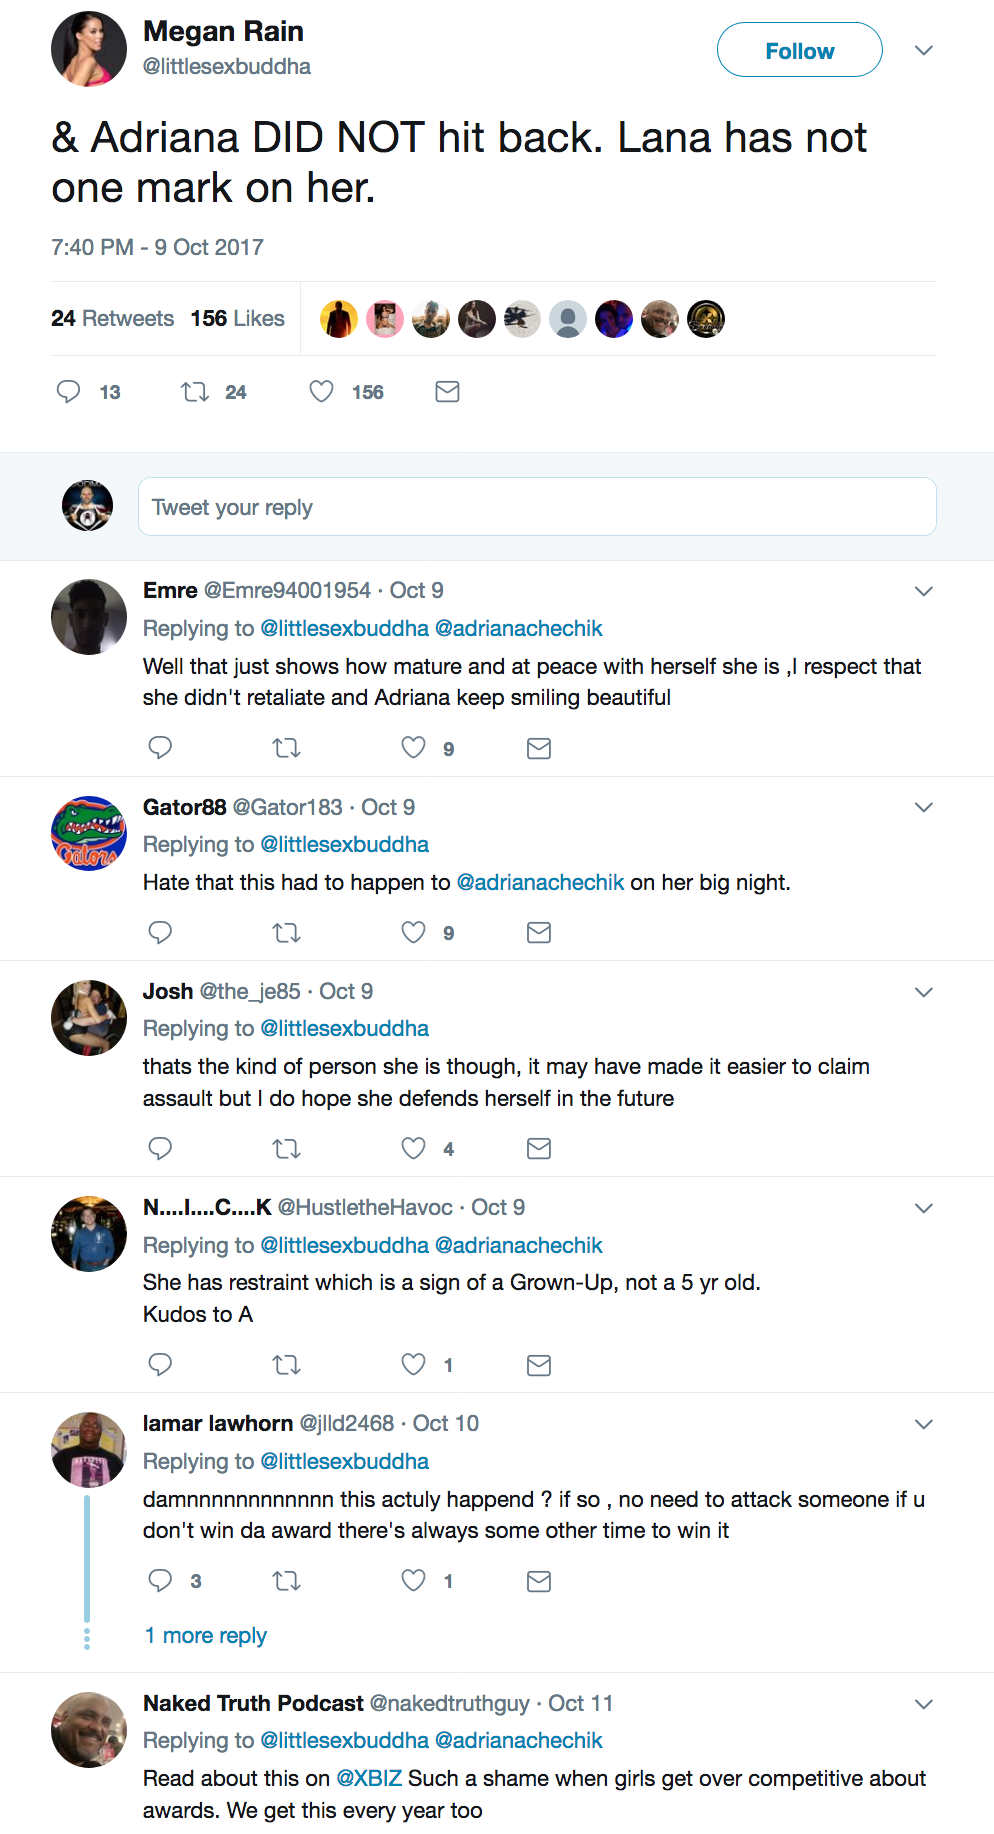Viewport: 994px width, 1834px height.
Task: Like Emre's reply tweet
Action: point(413,748)
